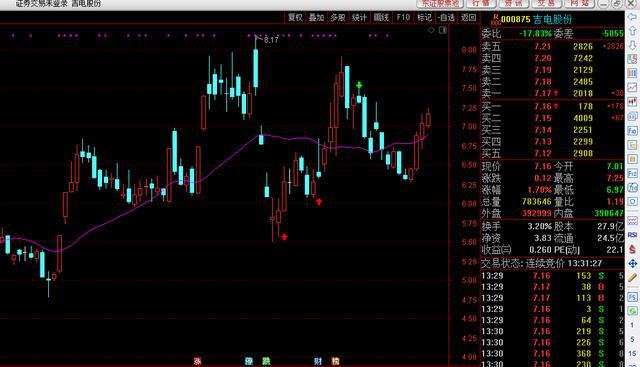Viewport: 640px width, 367px height.
Task: Open the line chart sidebar icon
Action: [632, 87]
